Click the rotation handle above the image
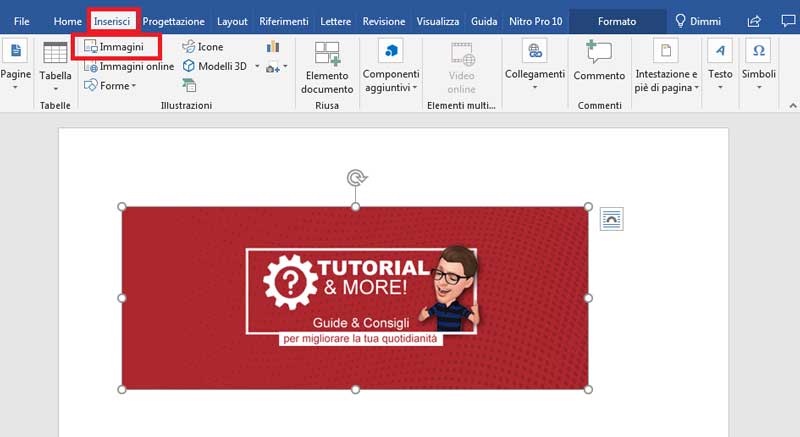 pos(356,178)
